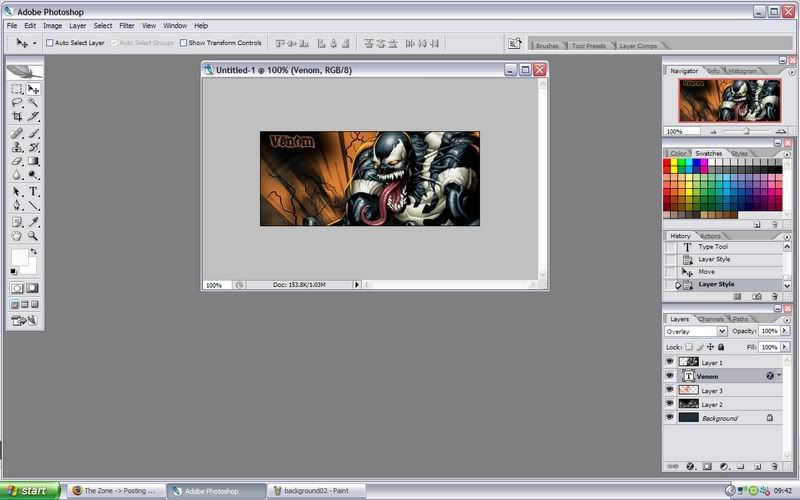800x500 pixels.
Task: Select the Lasso tool
Action: (x=17, y=103)
